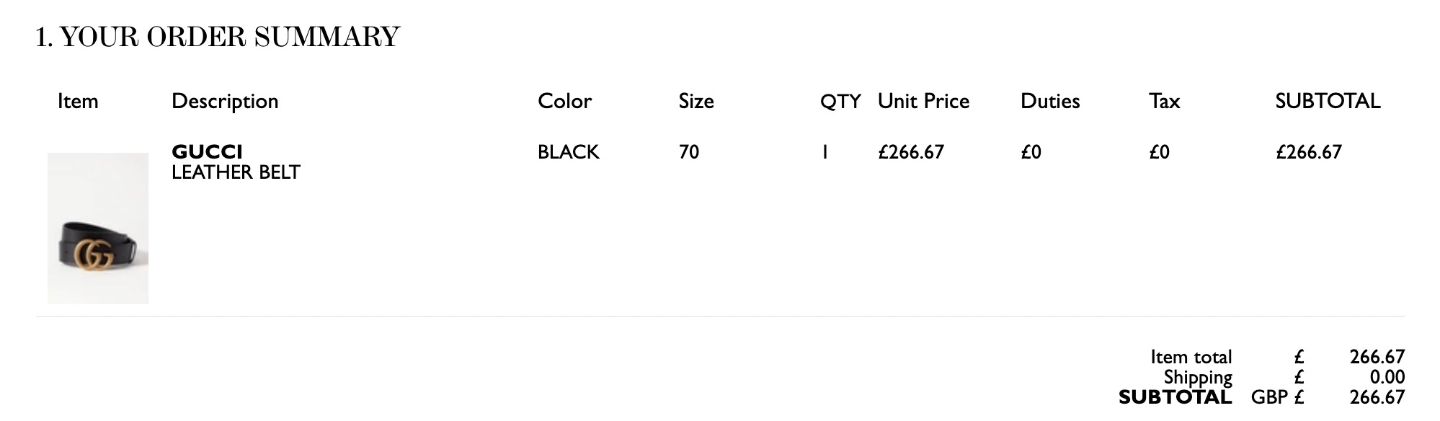Click the Color column header

(565, 101)
